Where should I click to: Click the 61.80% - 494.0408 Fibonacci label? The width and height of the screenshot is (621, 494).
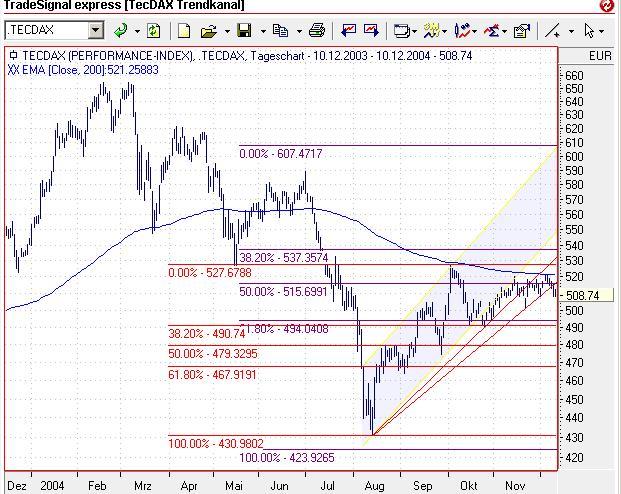click(x=284, y=328)
